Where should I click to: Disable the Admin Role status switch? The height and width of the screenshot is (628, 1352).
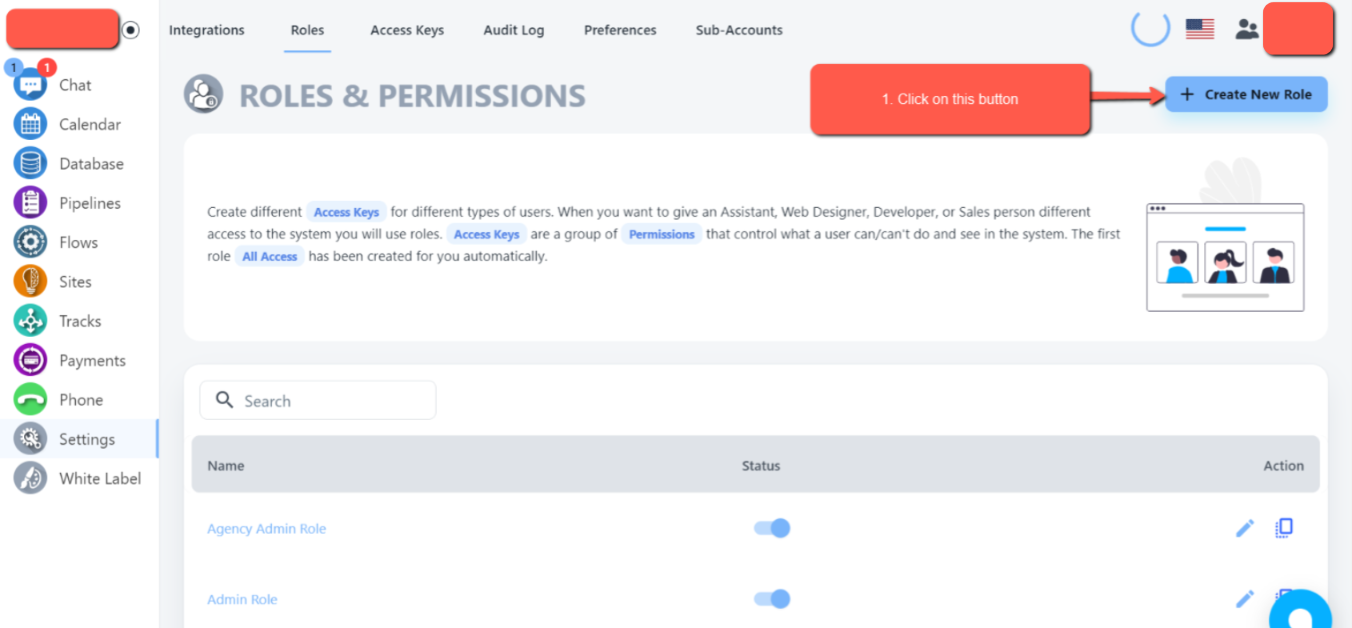point(772,599)
